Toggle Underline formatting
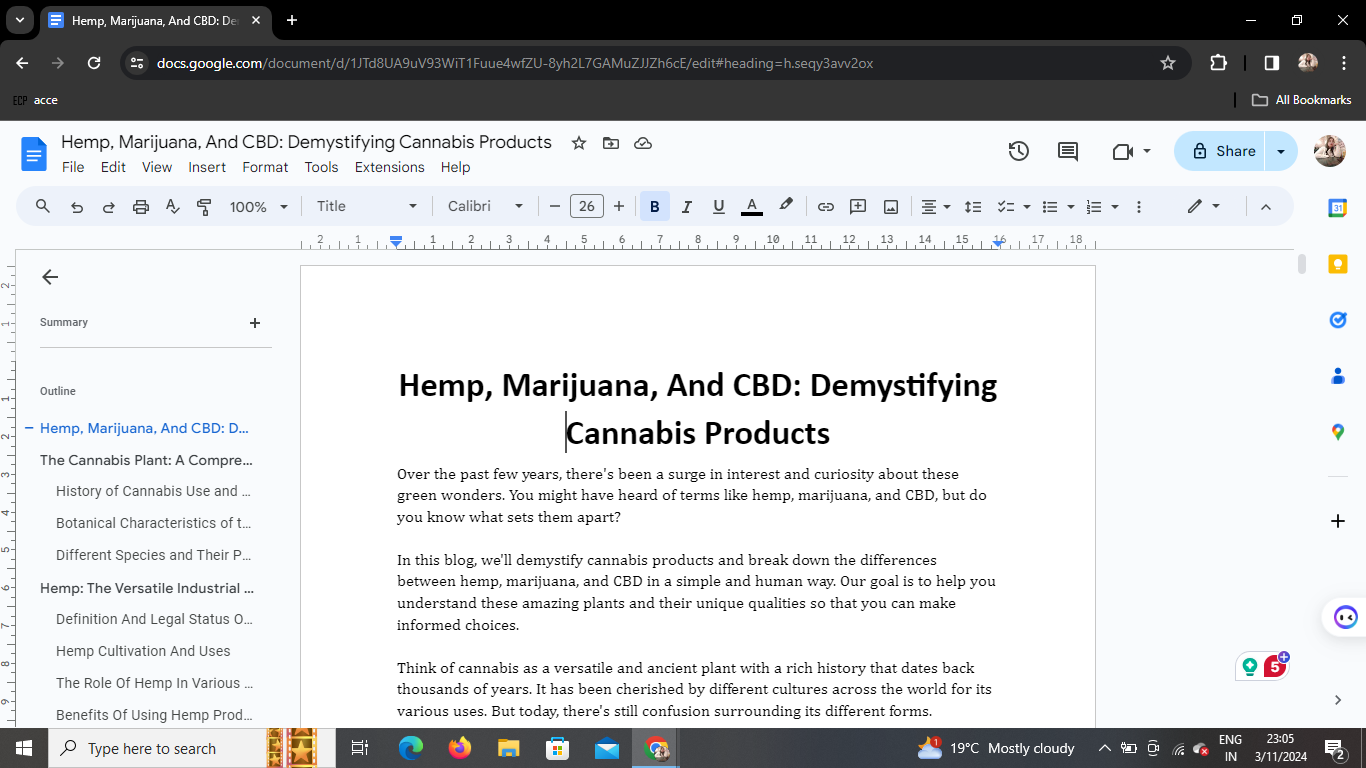The width and height of the screenshot is (1366, 768). pyautogui.click(x=718, y=207)
